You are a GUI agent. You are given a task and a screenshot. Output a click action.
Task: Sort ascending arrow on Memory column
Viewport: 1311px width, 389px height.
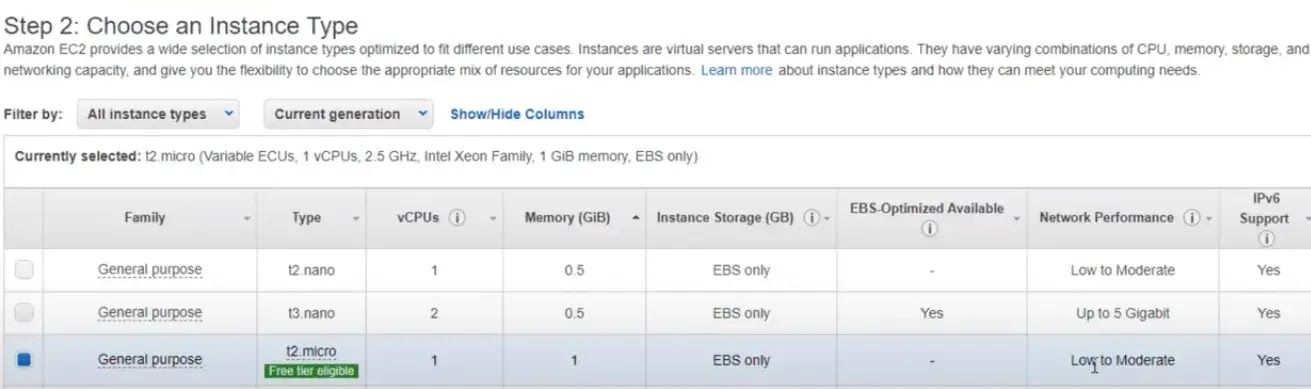tap(637, 218)
